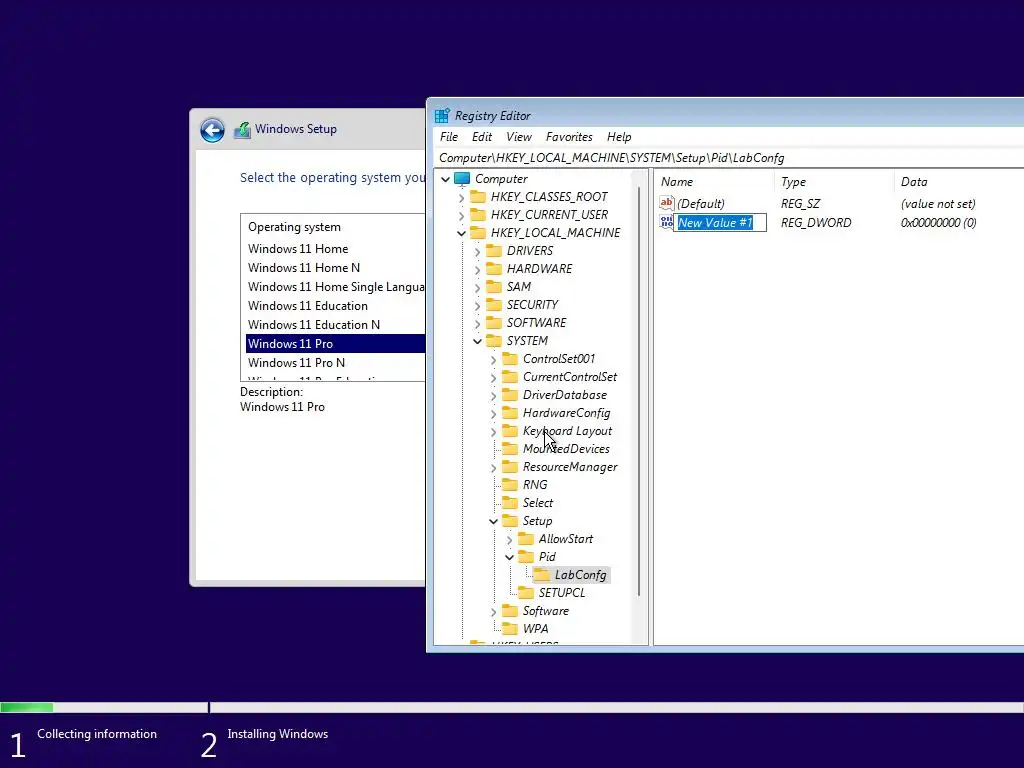
Task: Click the Select key folder icon
Action: [x=510, y=503]
